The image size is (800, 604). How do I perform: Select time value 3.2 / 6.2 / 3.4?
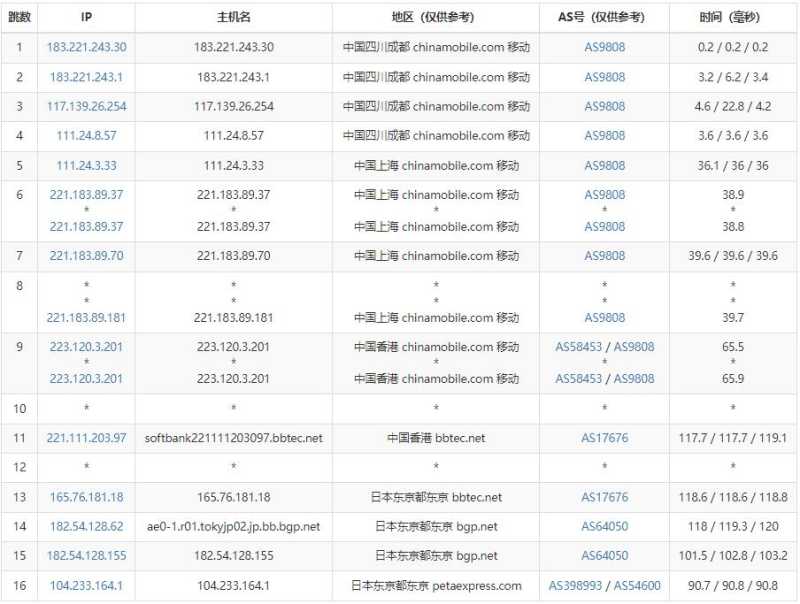coord(733,77)
